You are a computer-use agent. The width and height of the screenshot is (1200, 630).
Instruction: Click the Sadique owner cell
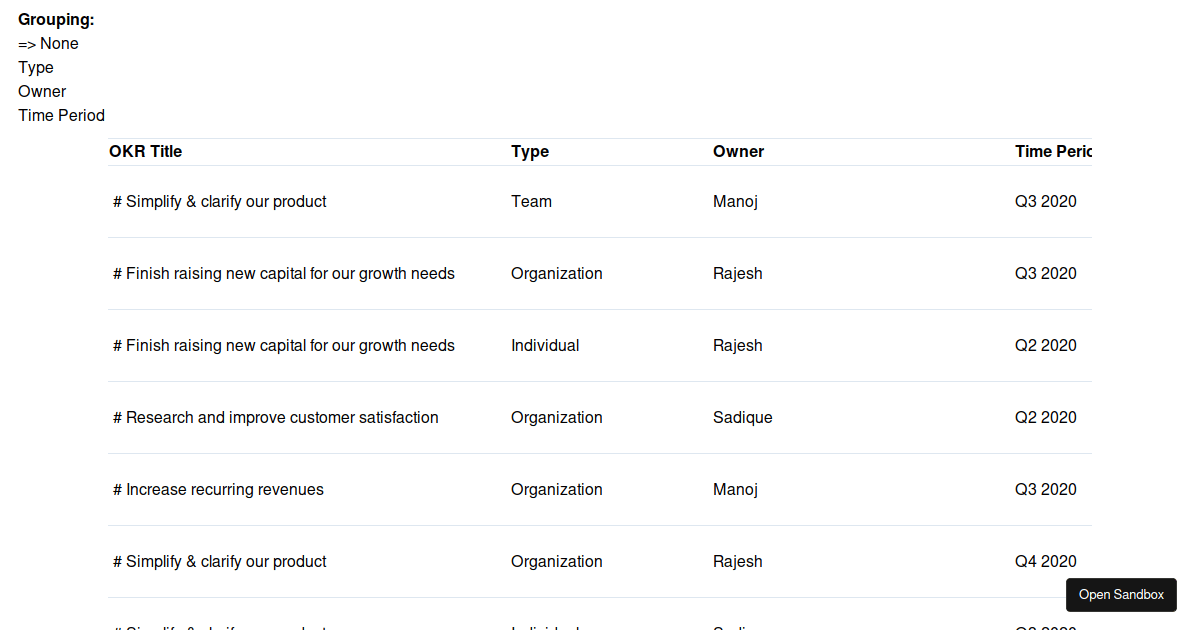point(742,417)
